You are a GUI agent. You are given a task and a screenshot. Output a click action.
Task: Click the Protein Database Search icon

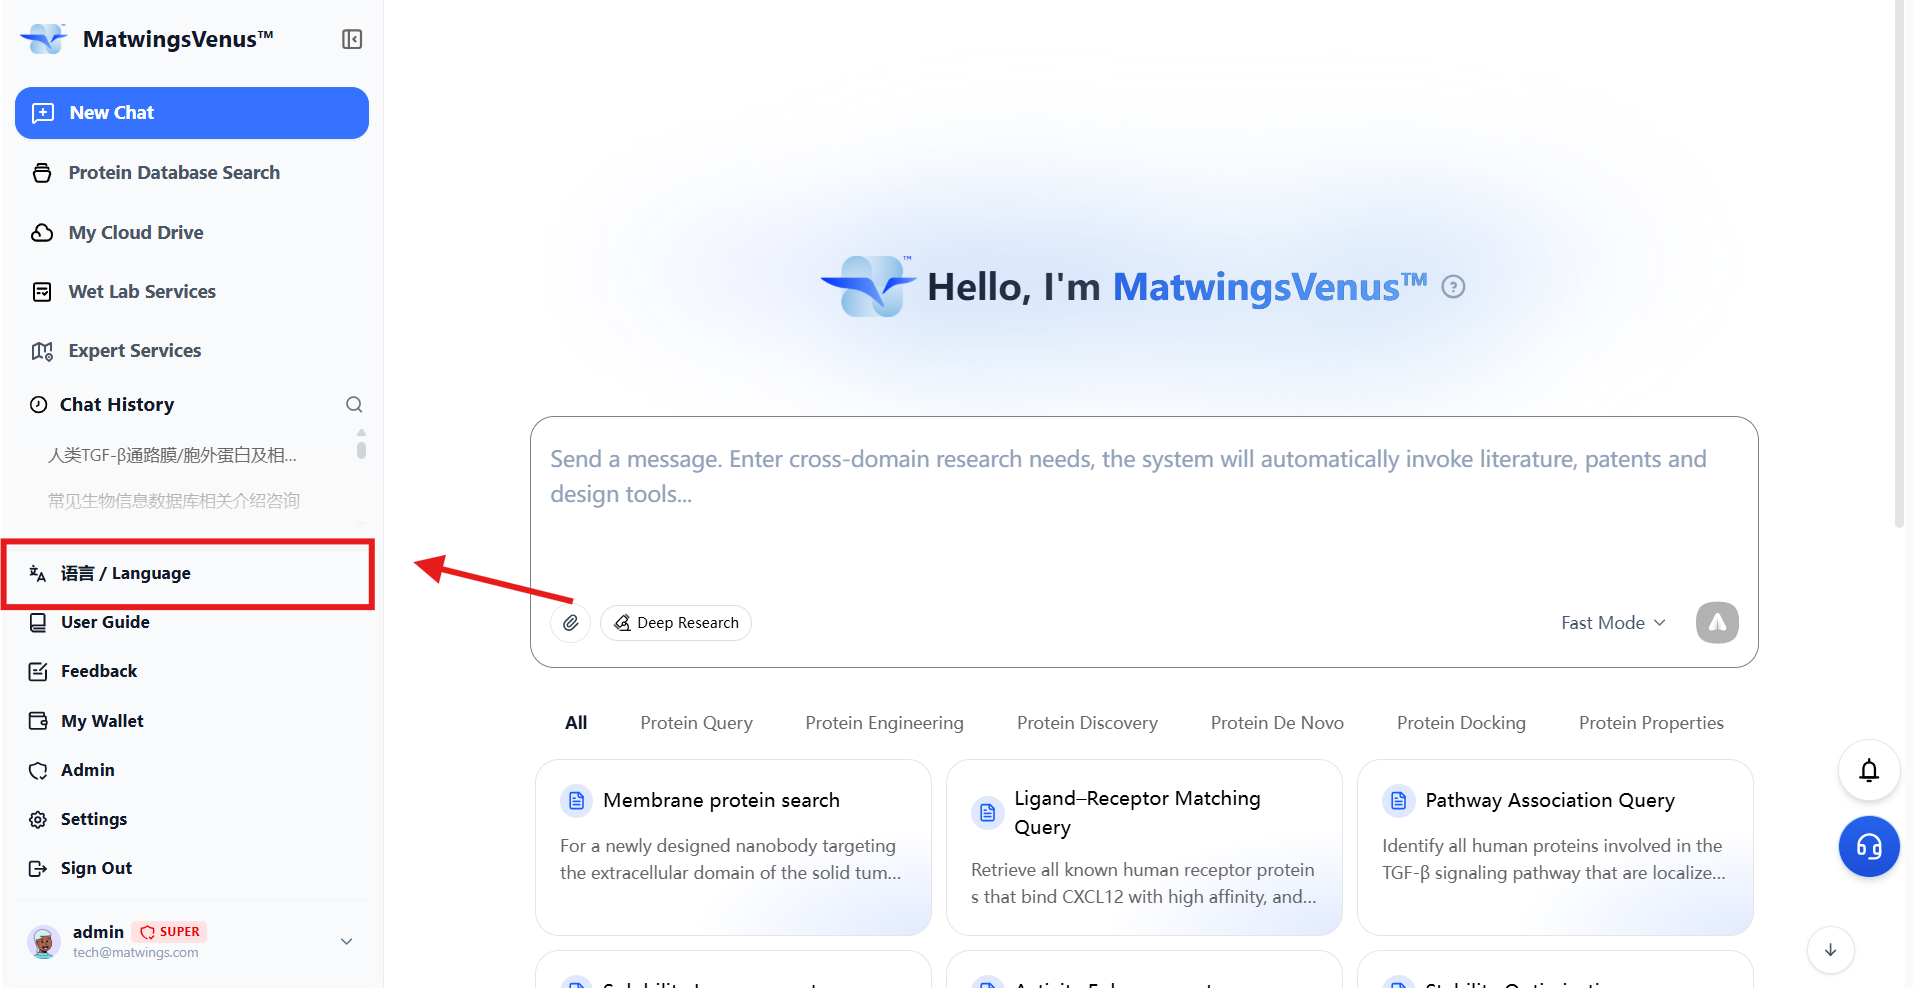click(x=42, y=173)
